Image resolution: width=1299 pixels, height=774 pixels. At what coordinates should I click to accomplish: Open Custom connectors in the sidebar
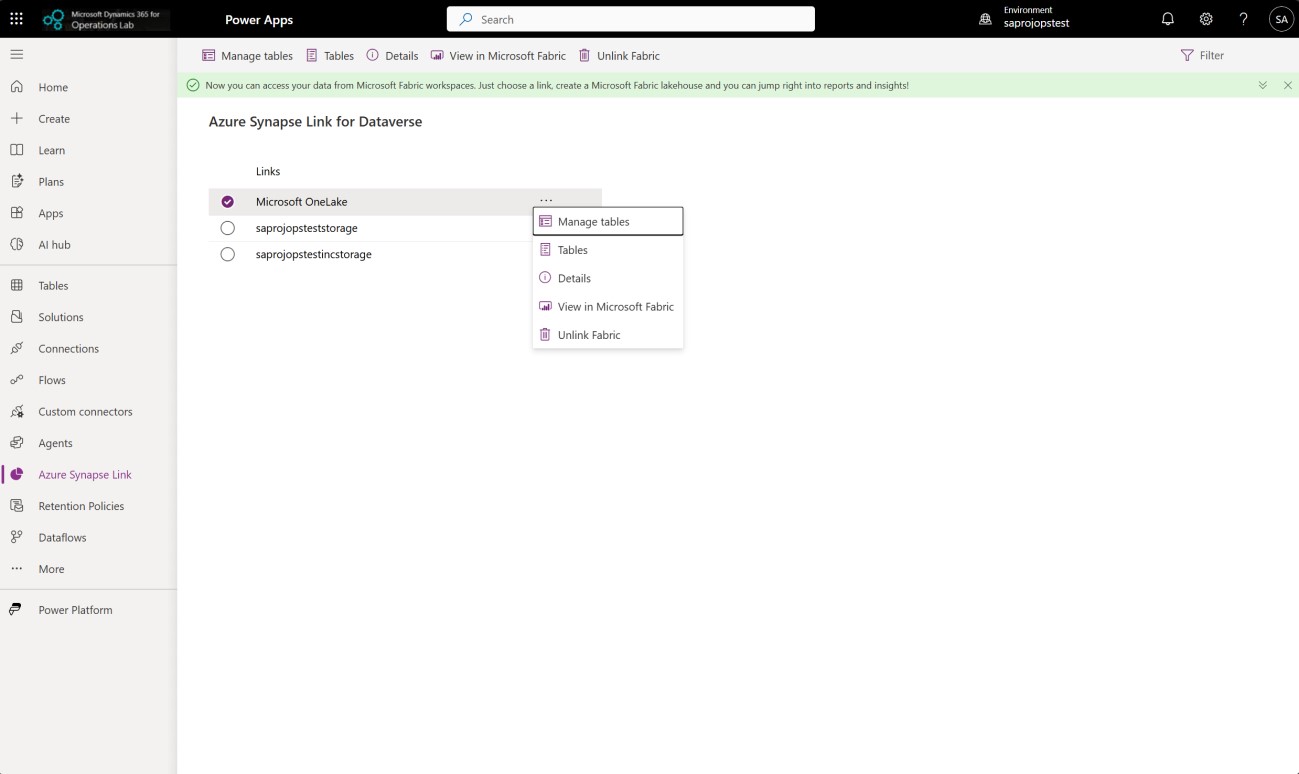click(85, 412)
